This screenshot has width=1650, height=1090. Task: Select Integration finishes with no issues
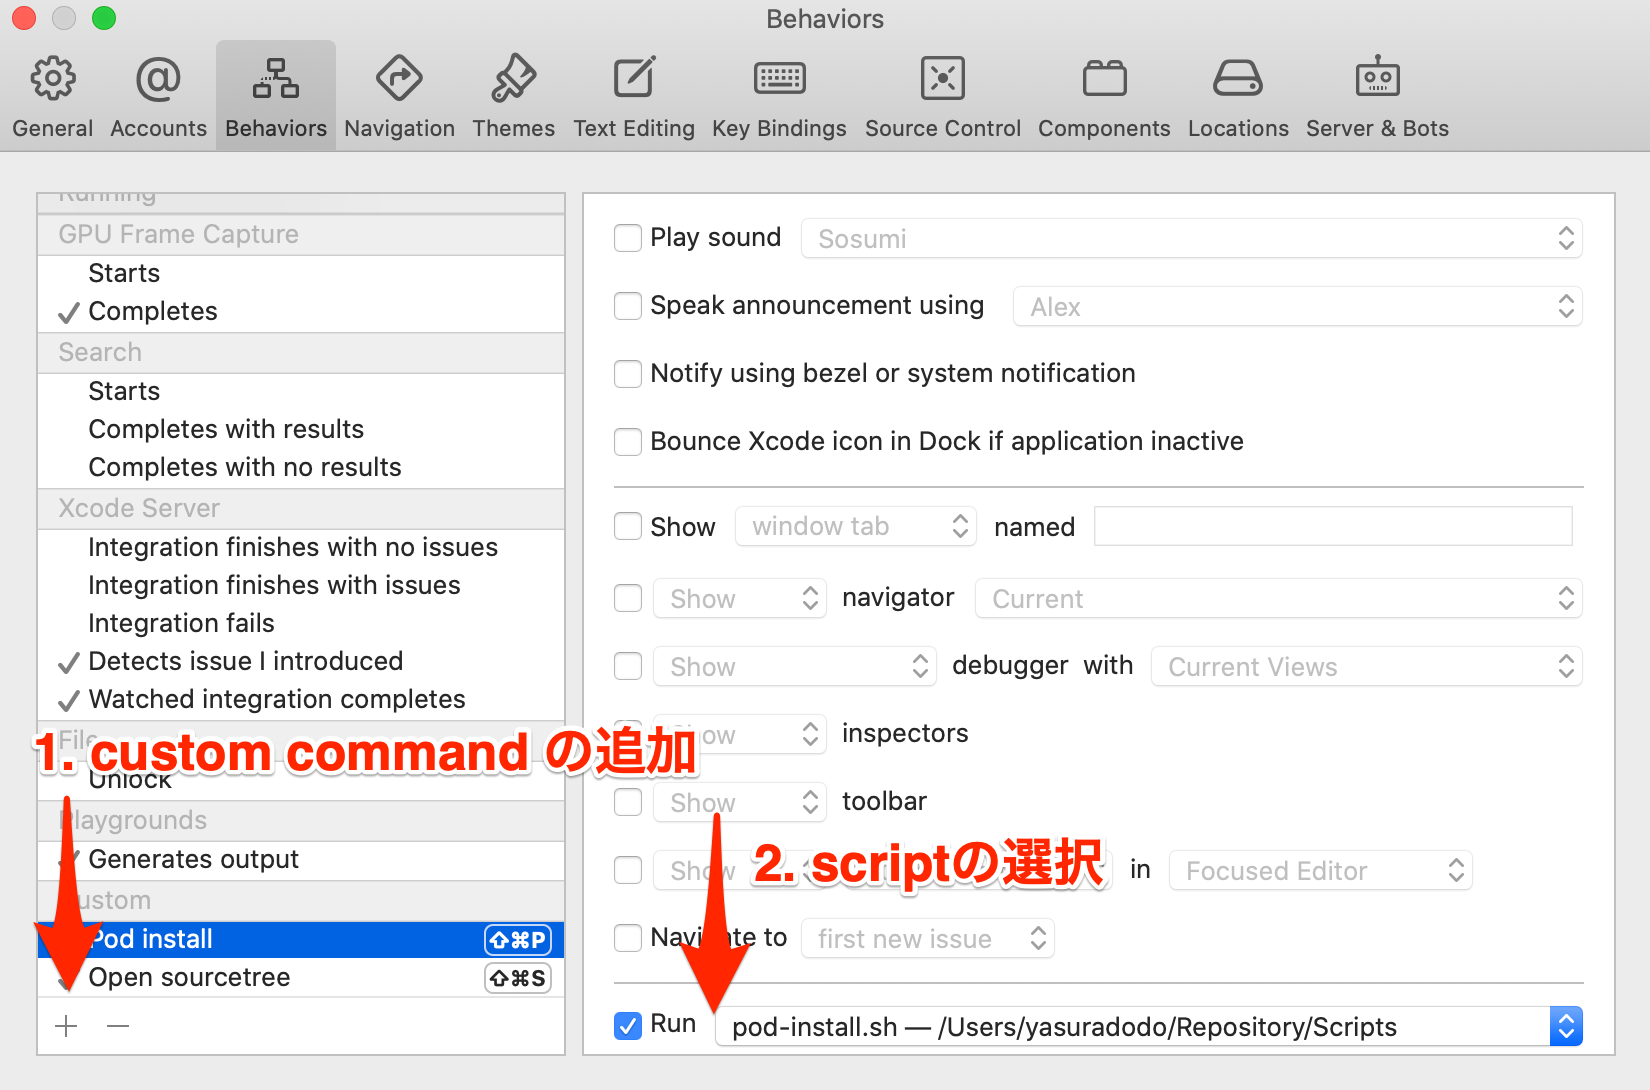tap(301, 548)
